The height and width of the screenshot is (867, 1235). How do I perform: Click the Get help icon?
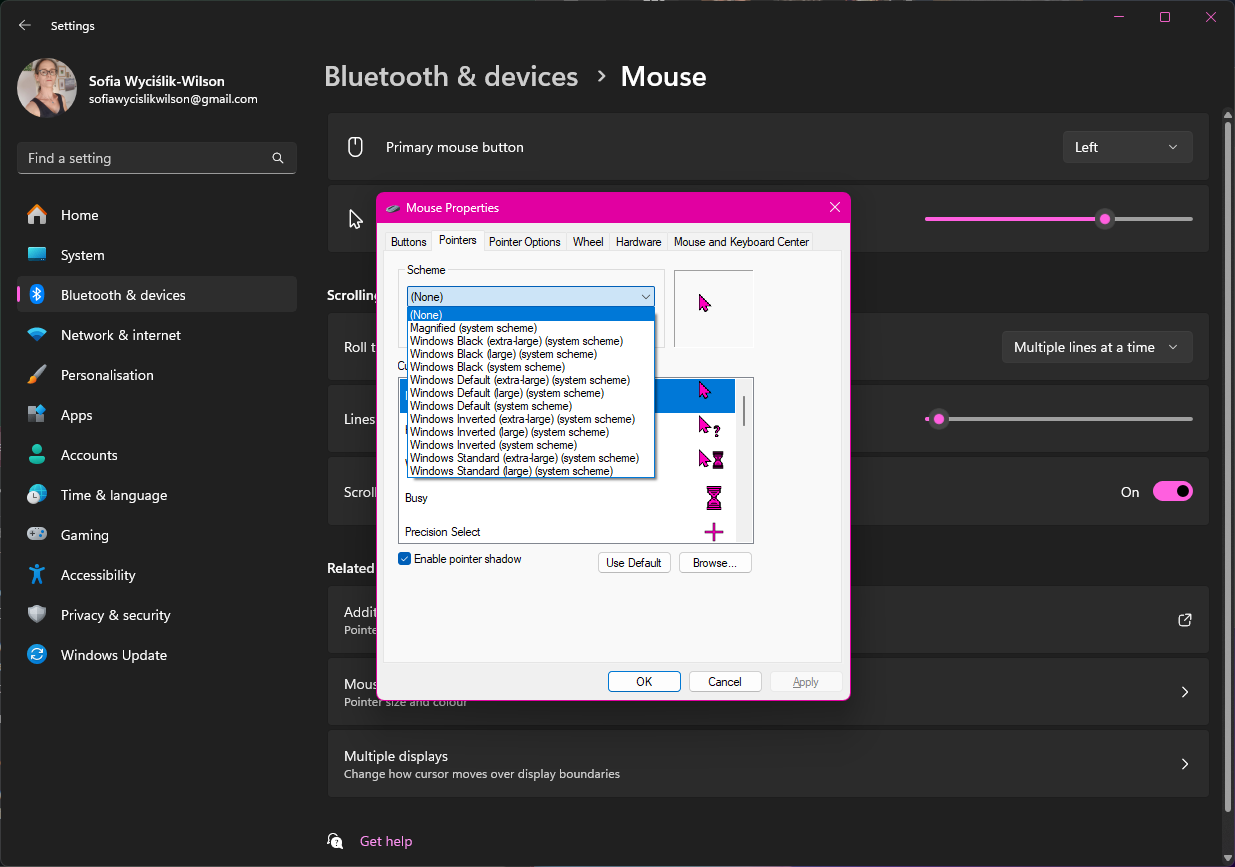click(x=336, y=841)
